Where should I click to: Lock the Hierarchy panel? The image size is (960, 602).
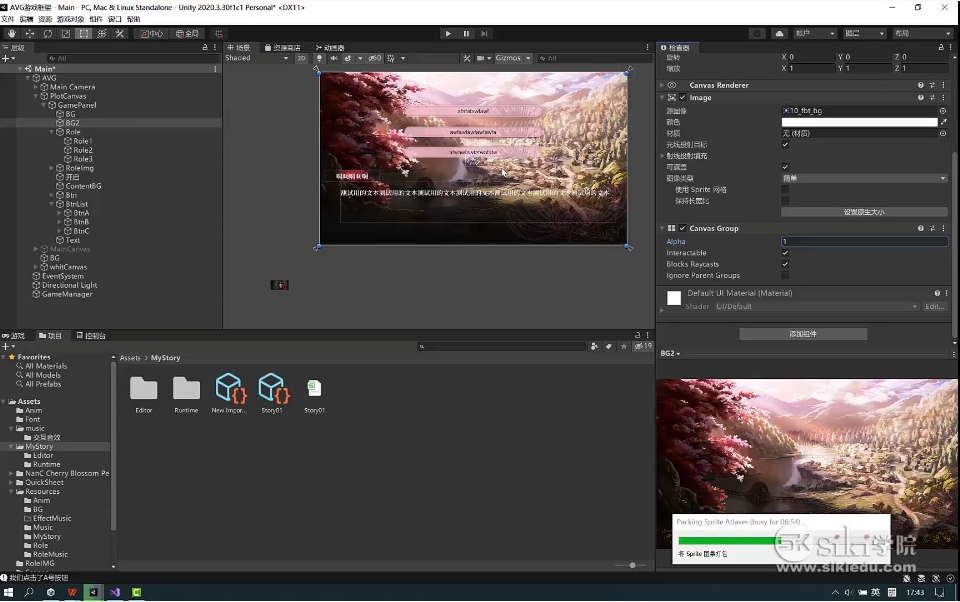click(x=205, y=47)
